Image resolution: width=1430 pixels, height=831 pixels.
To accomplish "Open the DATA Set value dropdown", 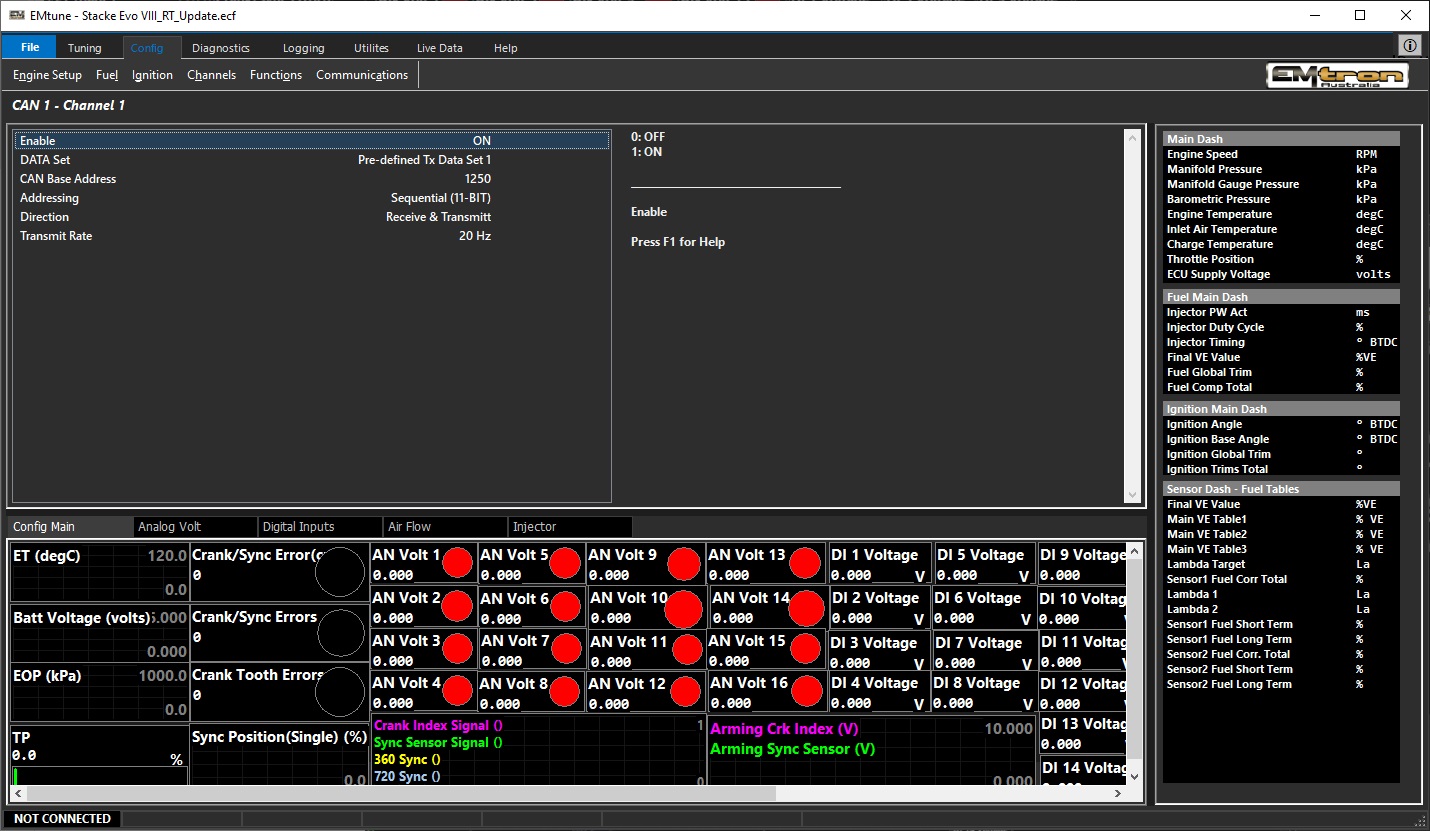I will coord(424,160).
